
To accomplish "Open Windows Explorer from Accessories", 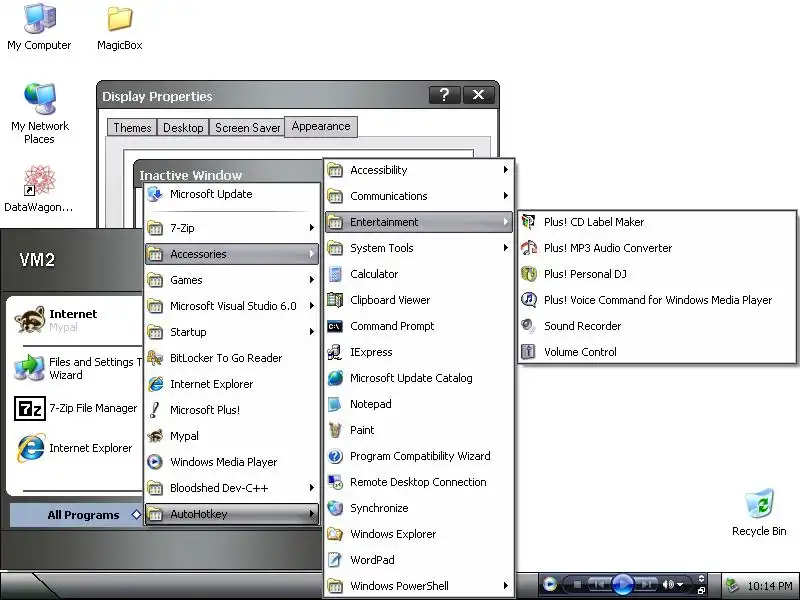I will pos(418,534).
